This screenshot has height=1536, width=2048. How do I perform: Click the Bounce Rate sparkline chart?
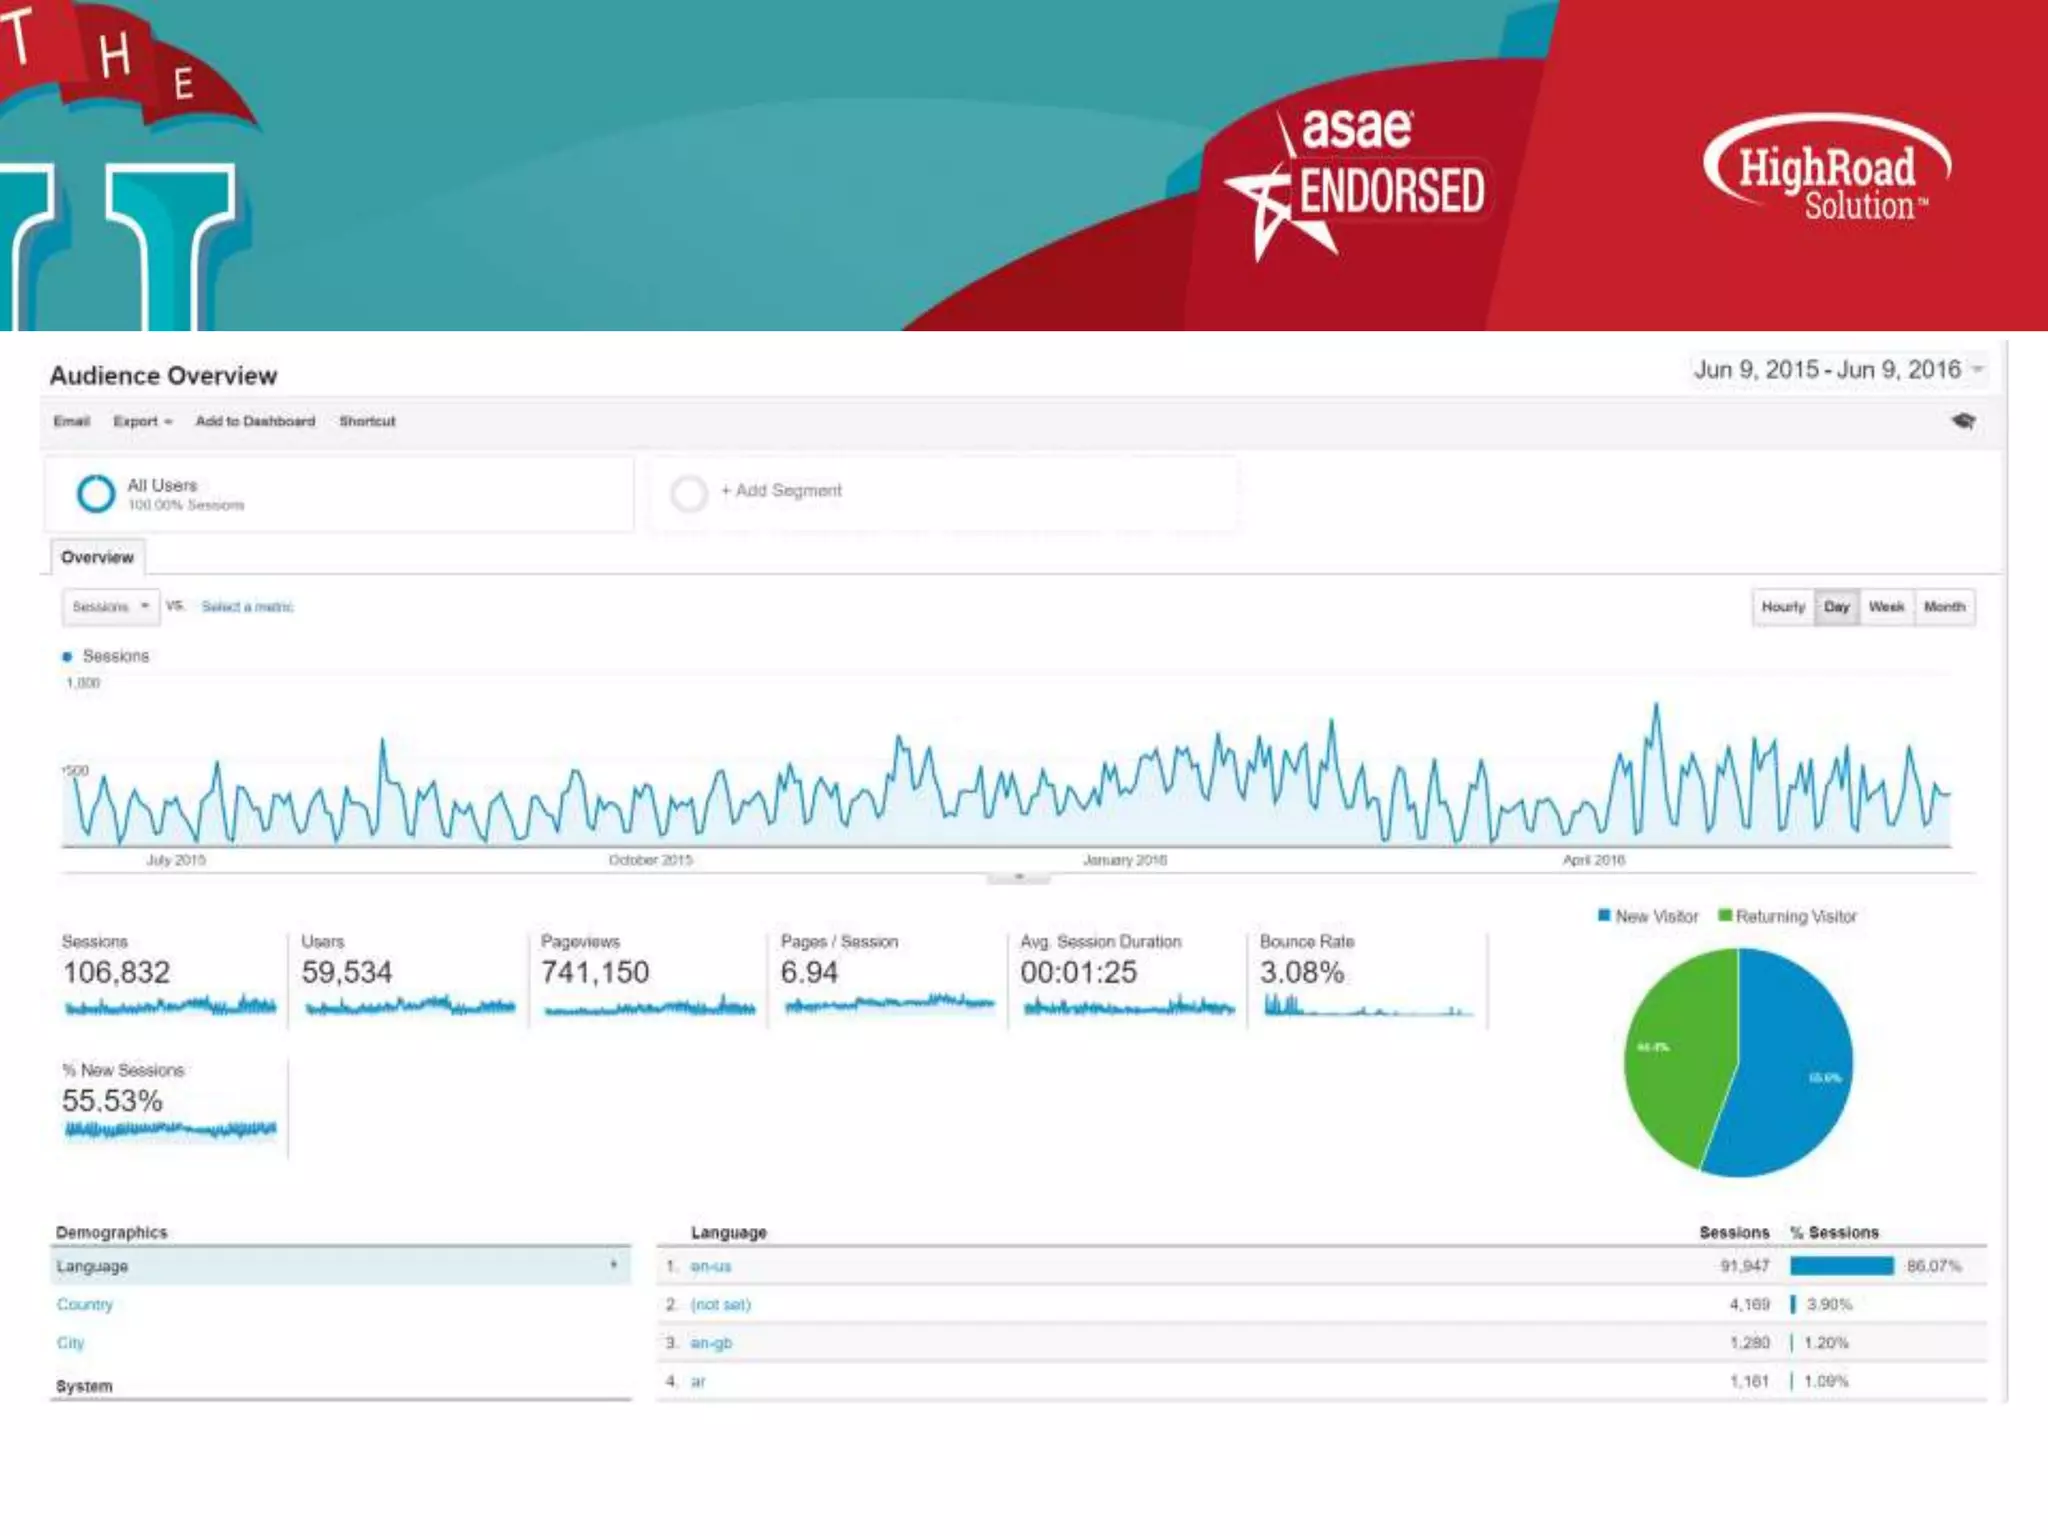(1366, 1006)
